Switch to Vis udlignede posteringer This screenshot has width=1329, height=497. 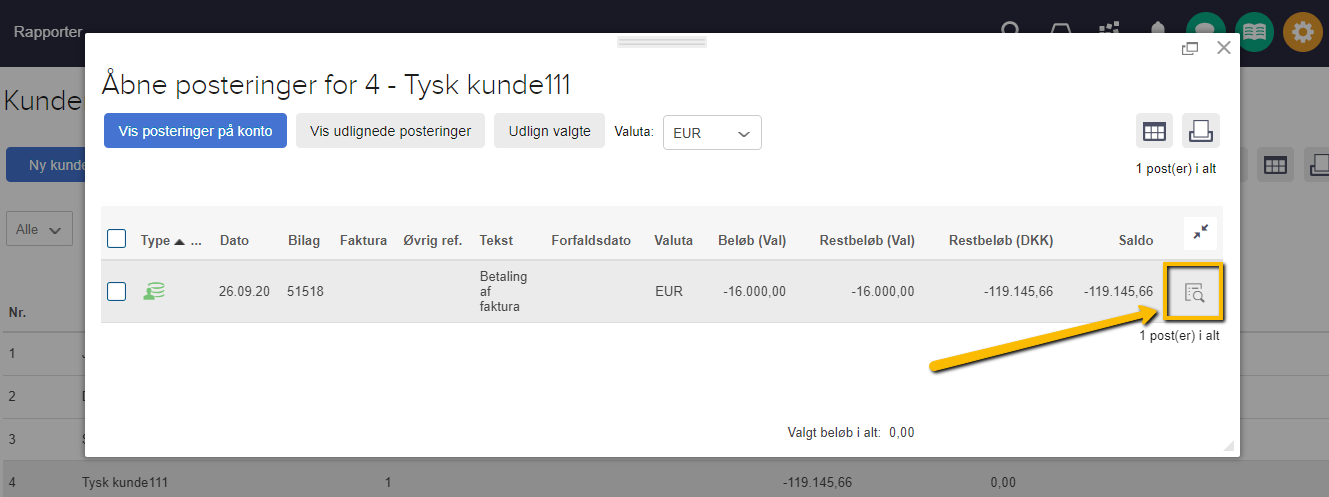tap(390, 131)
